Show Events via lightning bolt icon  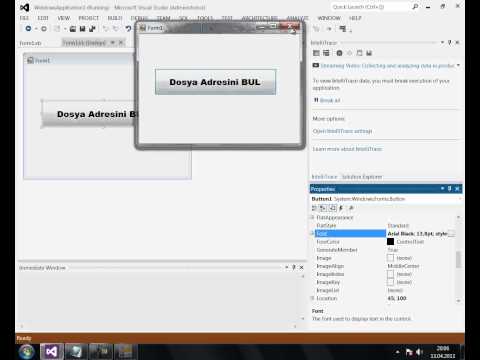(x=341, y=208)
